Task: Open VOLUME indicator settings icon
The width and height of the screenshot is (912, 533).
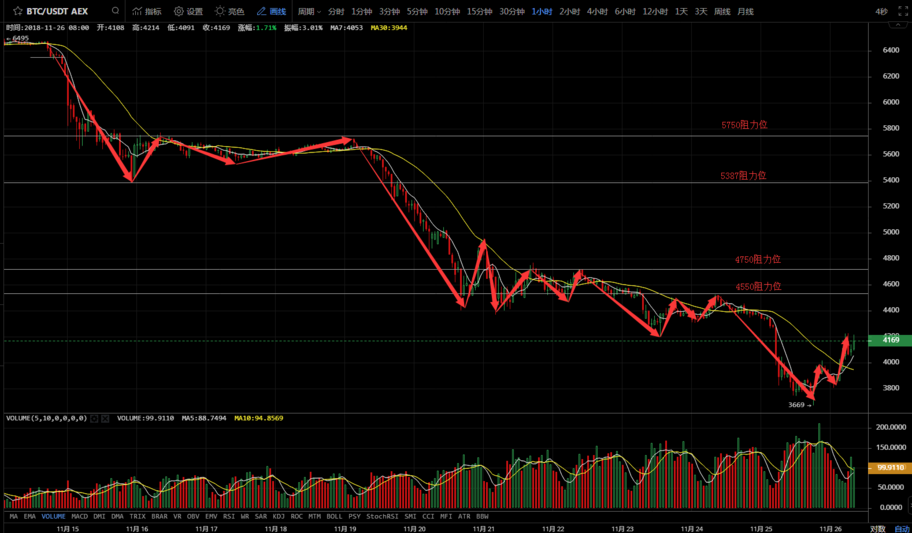Action: (94, 418)
